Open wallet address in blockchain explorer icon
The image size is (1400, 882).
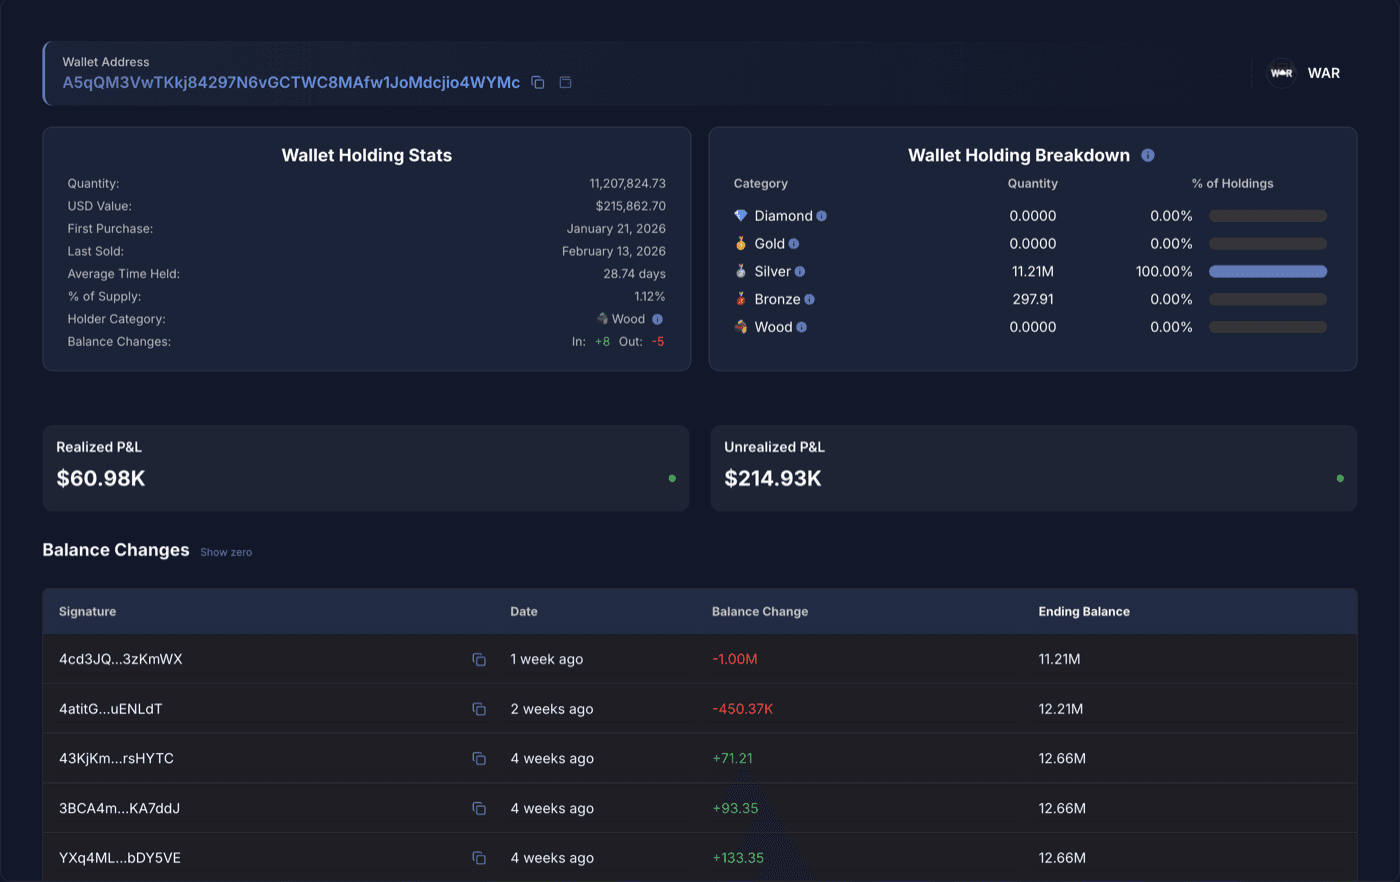click(565, 83)
